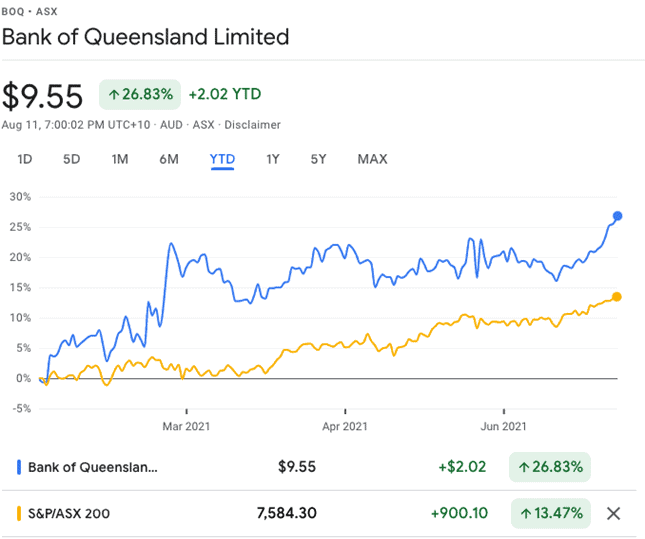Click the +2.02 YTD change text
The width and height of the screenshot is (645, 539).
225,94
